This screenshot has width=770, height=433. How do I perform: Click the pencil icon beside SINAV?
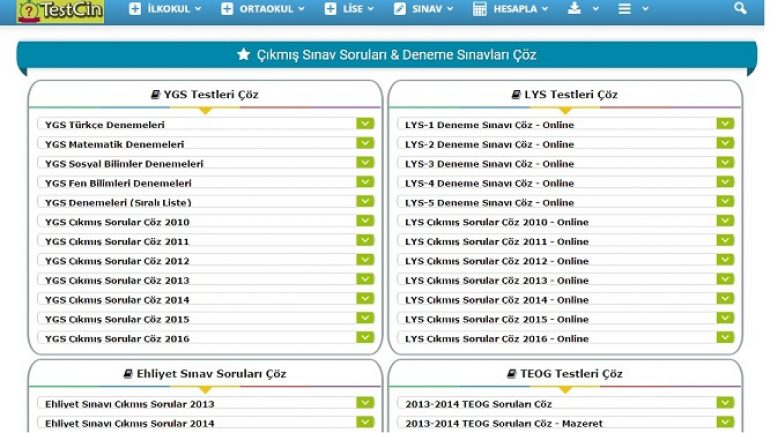(x=400, y=9)
